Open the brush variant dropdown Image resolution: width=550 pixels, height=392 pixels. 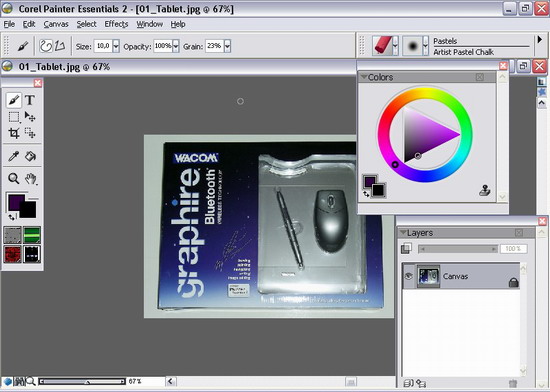point(426,46)
